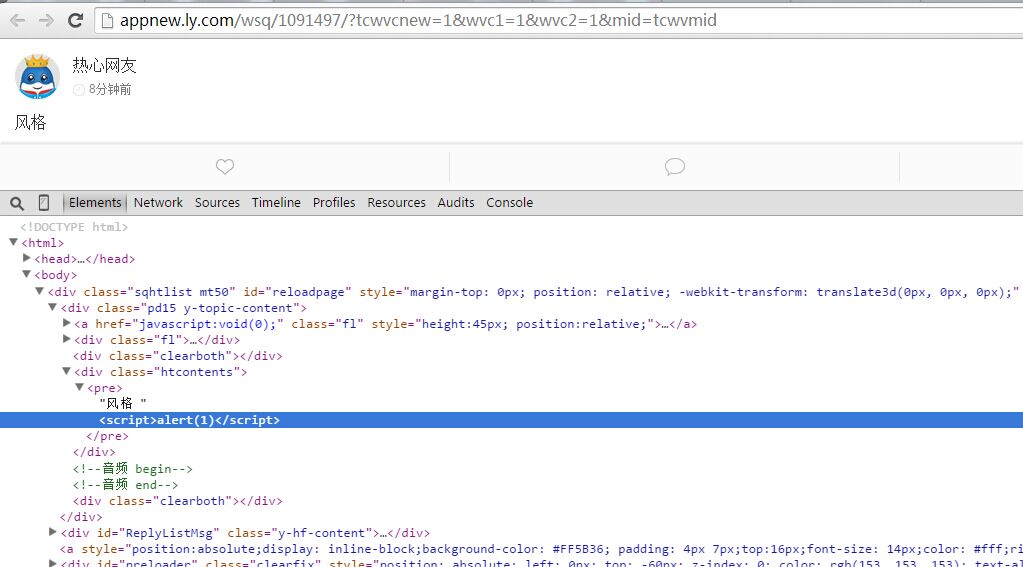
Task: Collapse the html node
Action: point(13,242)
